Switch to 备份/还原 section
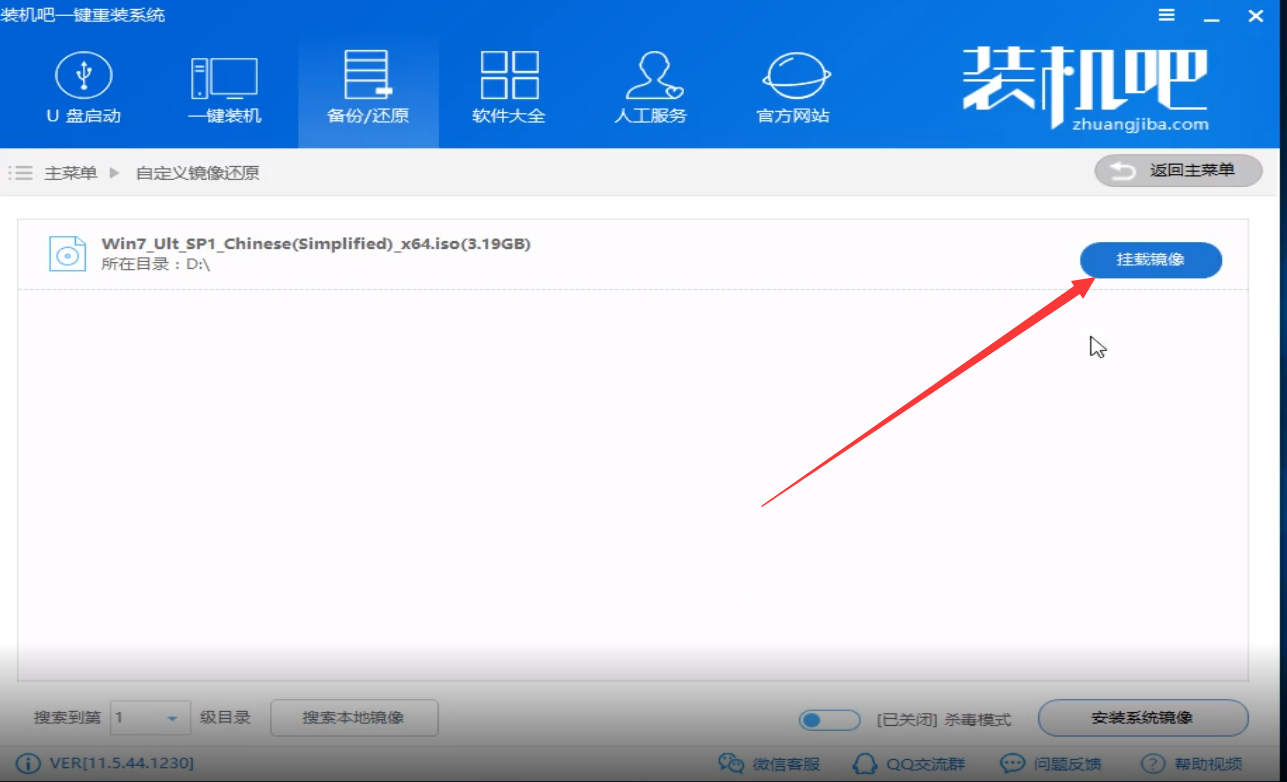Screen dimensions: 1287x782 [x=368, y=88]
